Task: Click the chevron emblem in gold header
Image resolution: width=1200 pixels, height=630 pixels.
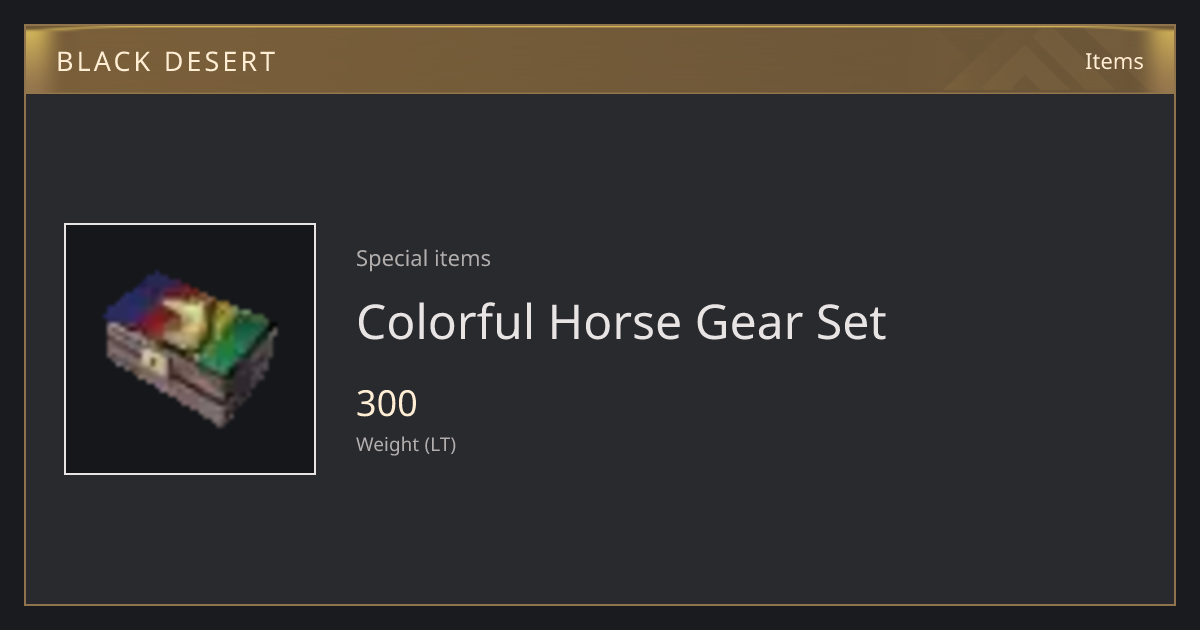Action: (1040, 62)
